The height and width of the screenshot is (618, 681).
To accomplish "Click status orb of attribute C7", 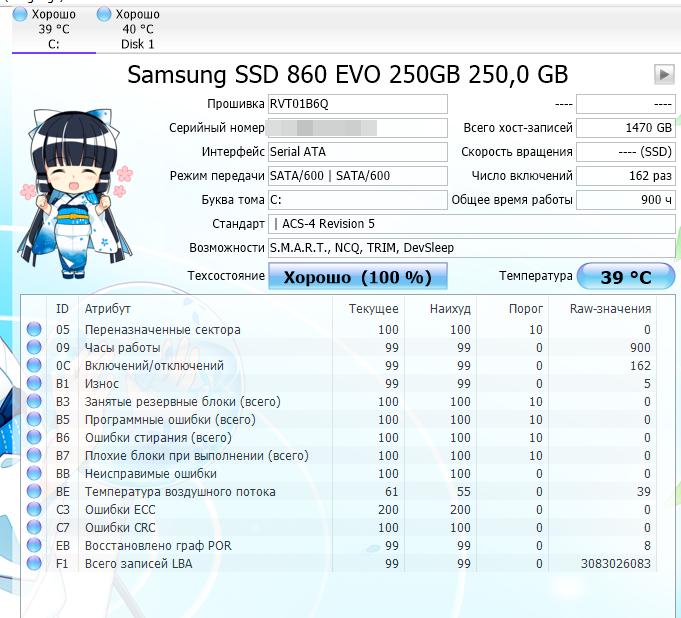I will point(34,528).
